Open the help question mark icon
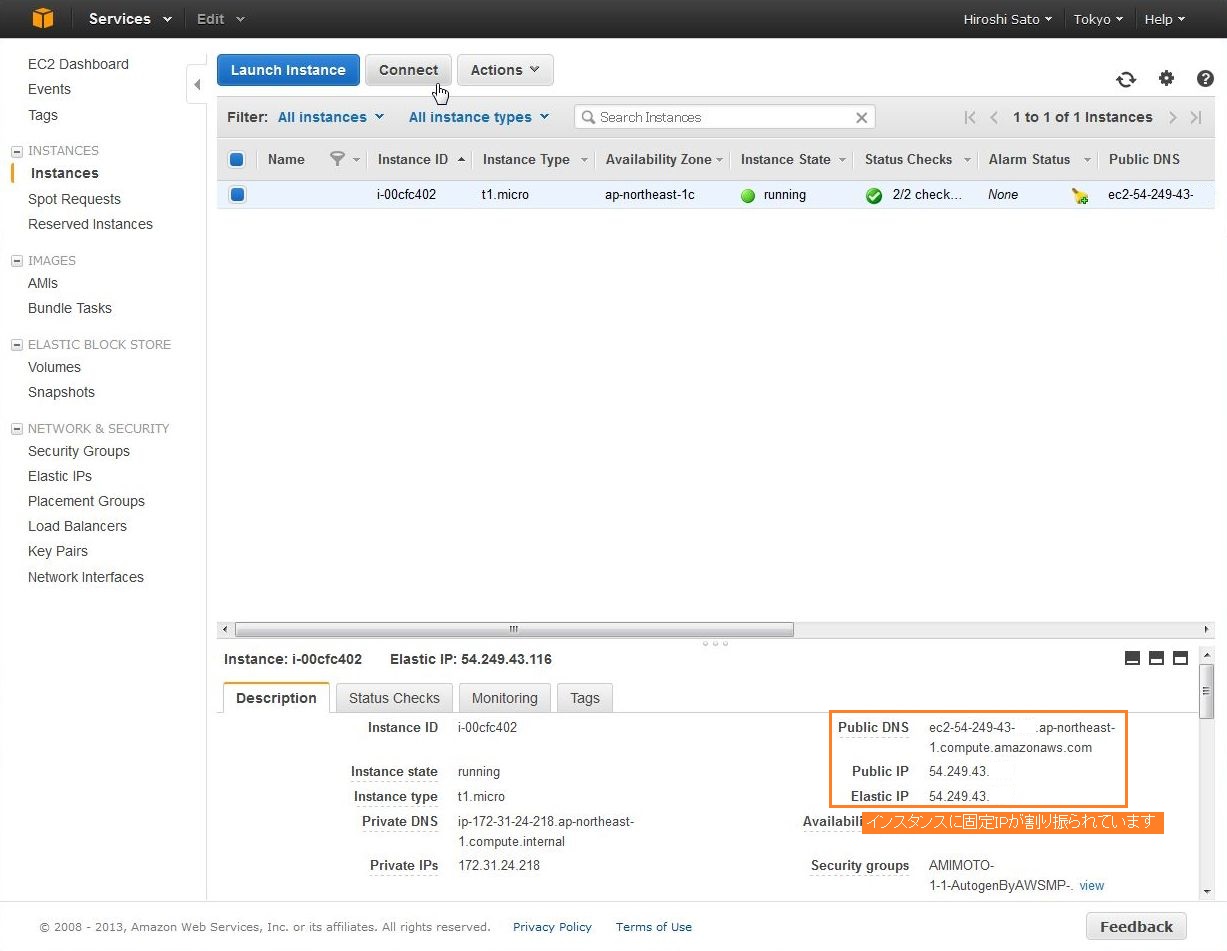 (1205, 78)
